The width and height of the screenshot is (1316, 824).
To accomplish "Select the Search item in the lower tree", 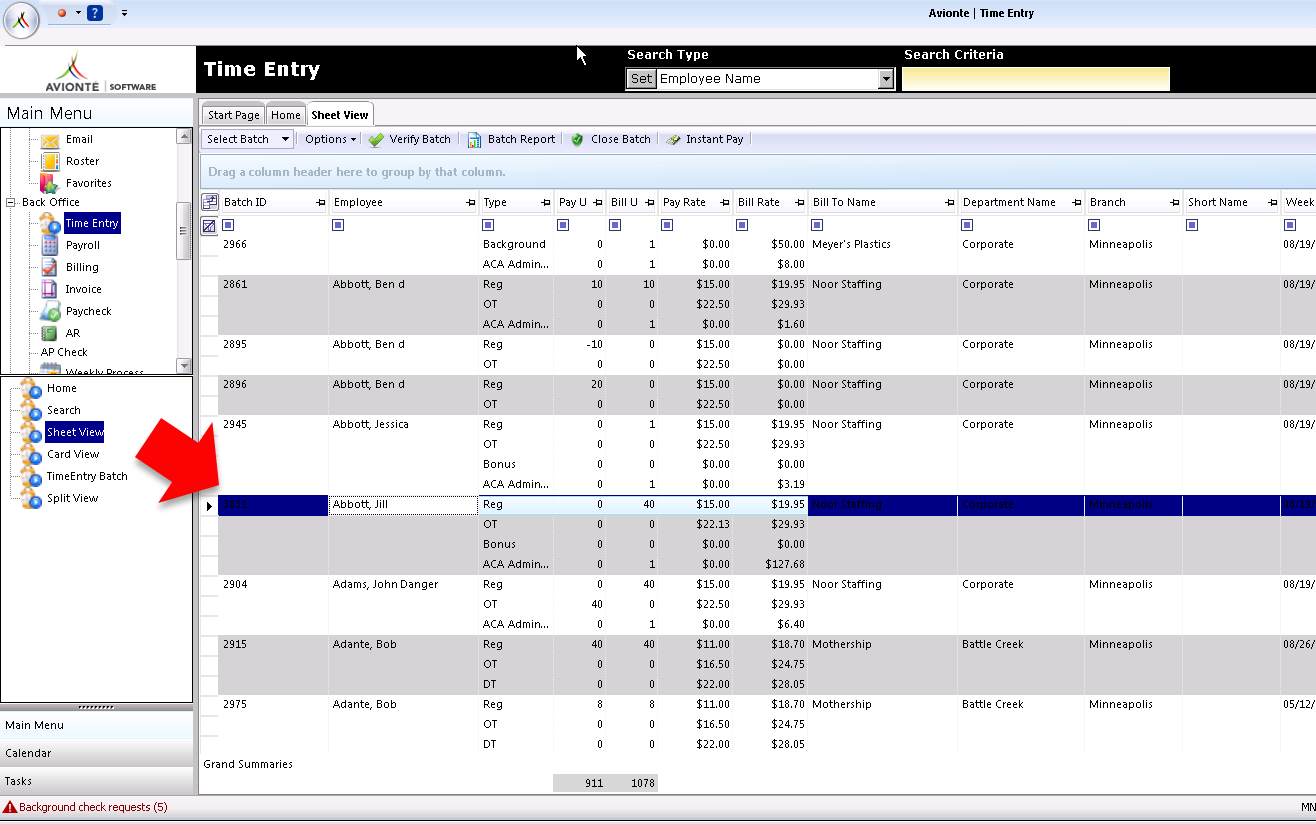I will (x=64, y=410).
